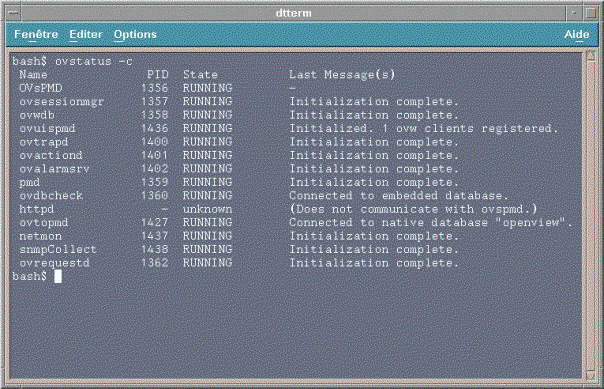The height and width of the screenshot is (389, 604).
Task: Click 'Initialized. 1 ovw clients registered.' message
Action: tap(423, 128)
